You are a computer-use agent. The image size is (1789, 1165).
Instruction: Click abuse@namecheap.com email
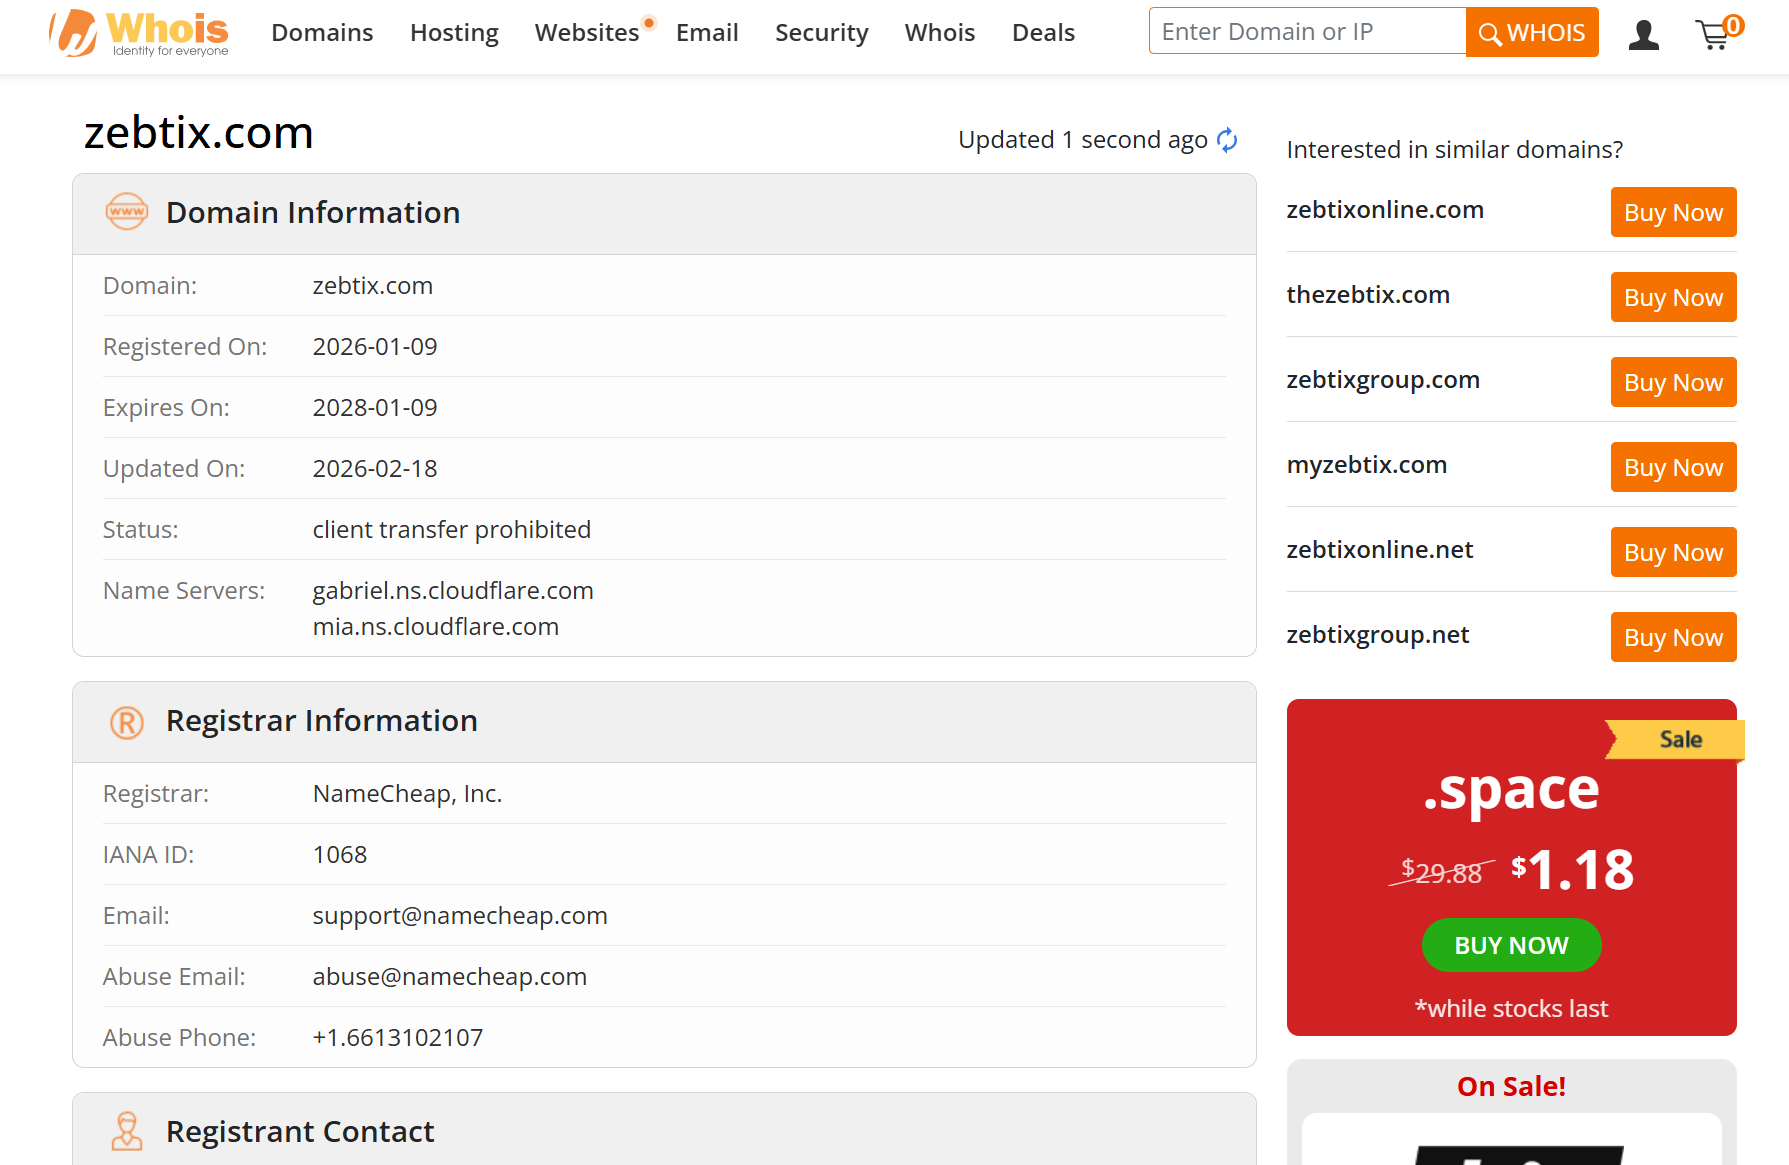(x=450, y=977)
